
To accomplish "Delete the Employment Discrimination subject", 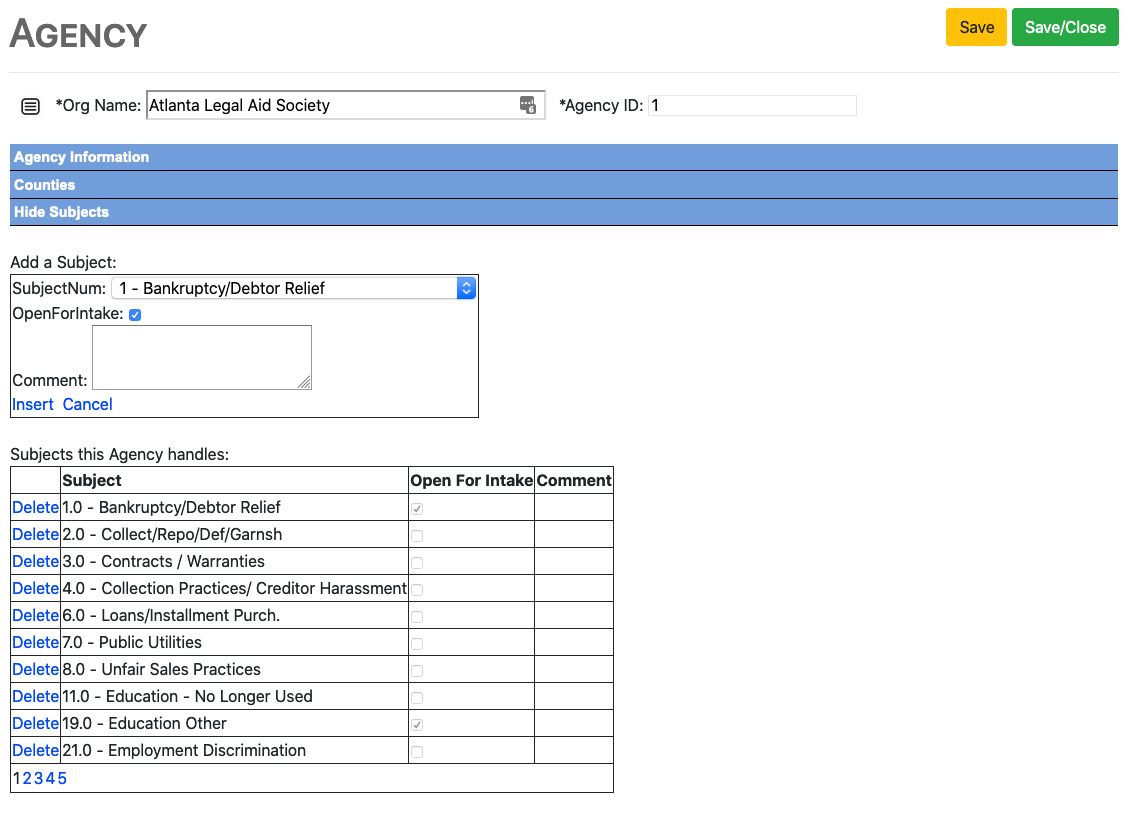I will pyautogui.click(x=35, y=750).
